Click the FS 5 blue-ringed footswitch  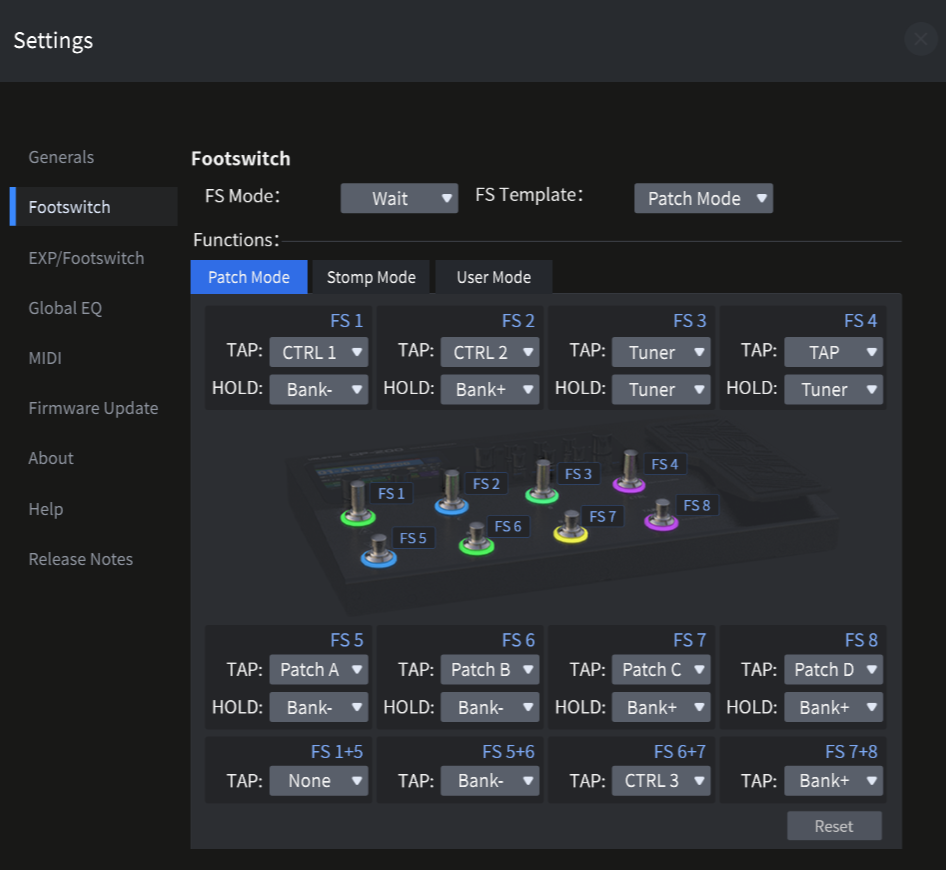(378, 550)
